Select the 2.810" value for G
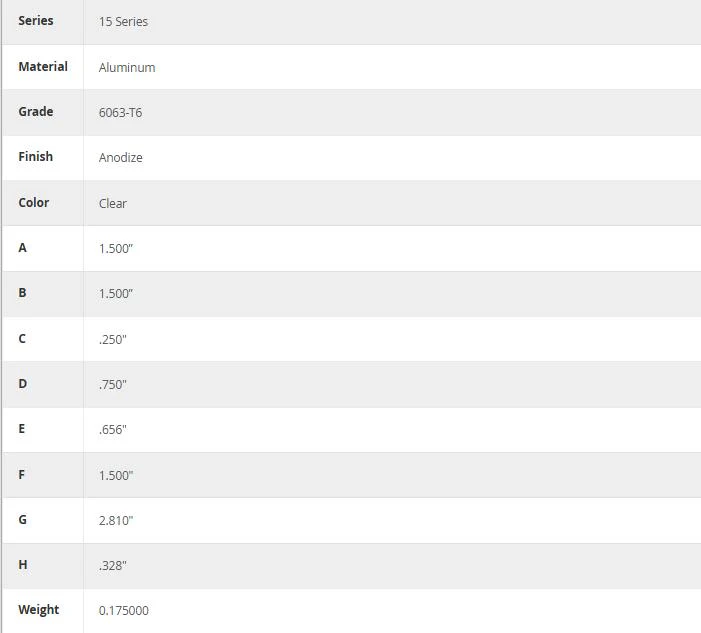 pyautogui.click(x=116, y=520)
